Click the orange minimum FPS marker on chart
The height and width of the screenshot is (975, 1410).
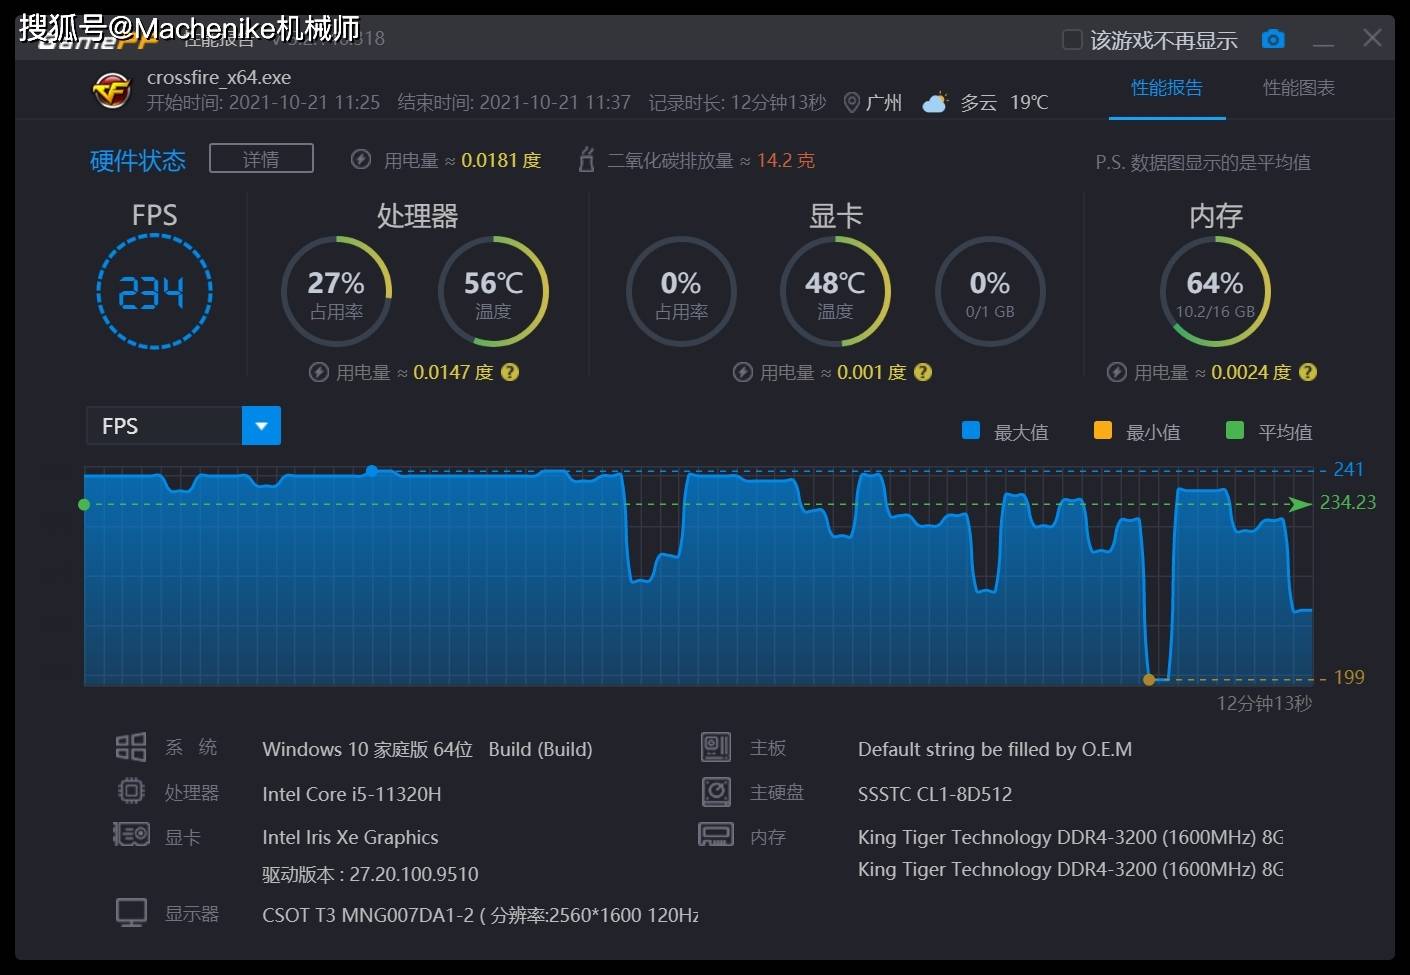tap(1149, 679)
